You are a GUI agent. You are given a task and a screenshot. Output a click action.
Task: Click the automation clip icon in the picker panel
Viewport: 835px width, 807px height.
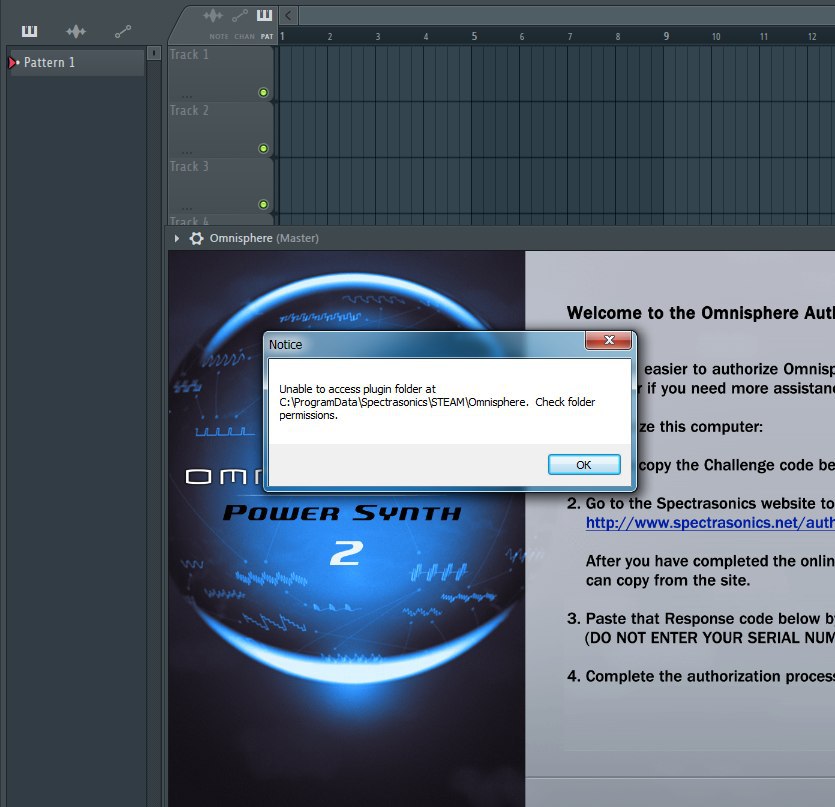[x=122, y=31]
